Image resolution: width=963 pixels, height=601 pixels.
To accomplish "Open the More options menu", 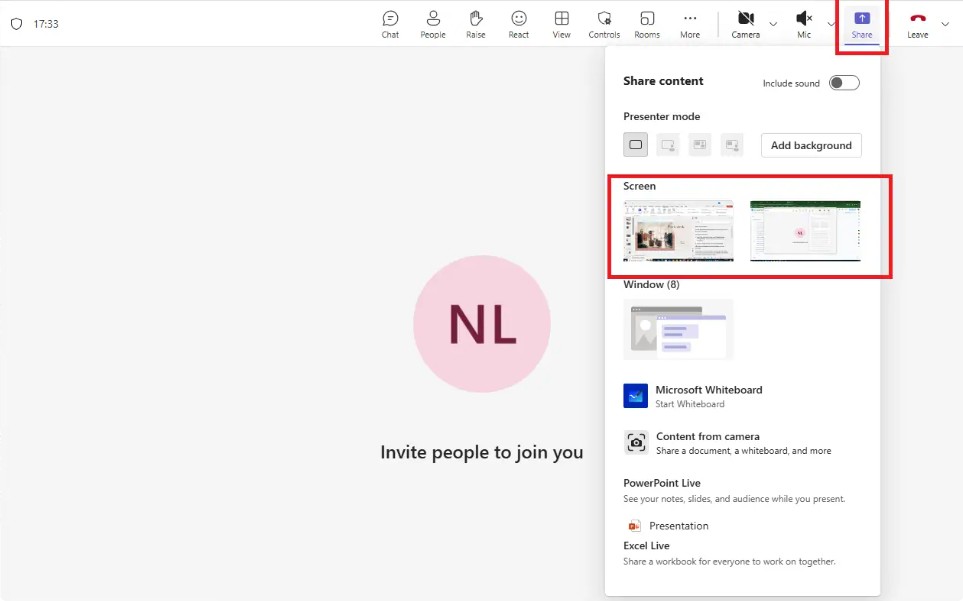I will [690, 24].
